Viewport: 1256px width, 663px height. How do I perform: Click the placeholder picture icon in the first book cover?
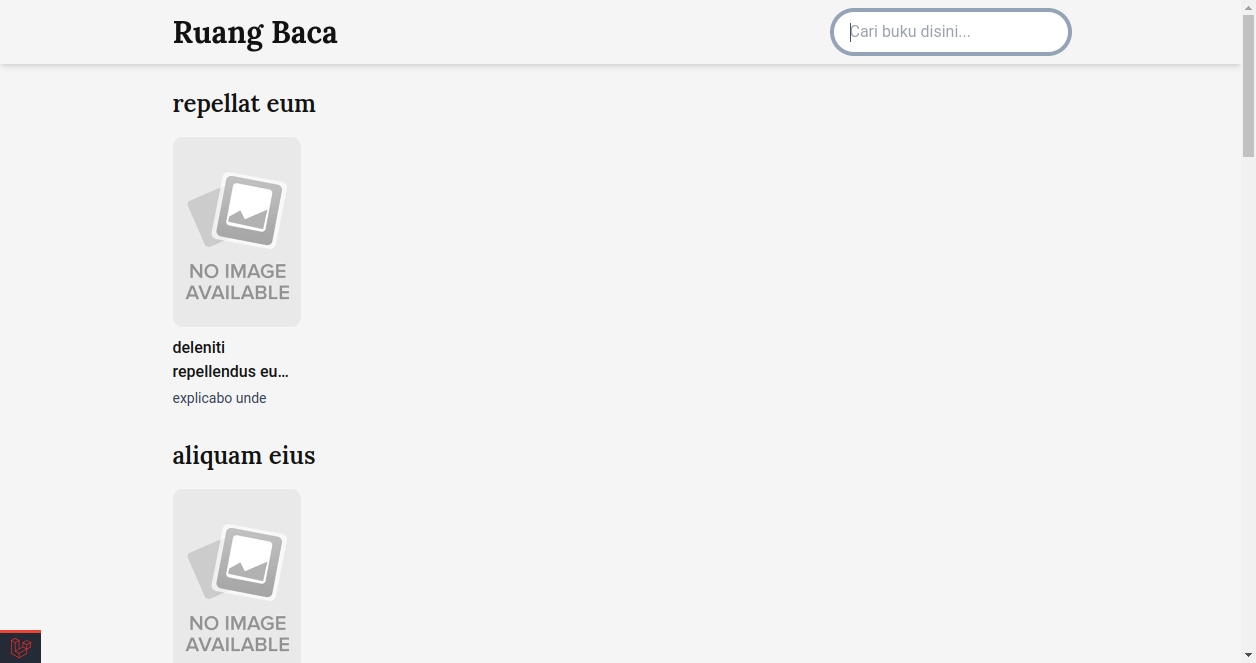[237, 211]
